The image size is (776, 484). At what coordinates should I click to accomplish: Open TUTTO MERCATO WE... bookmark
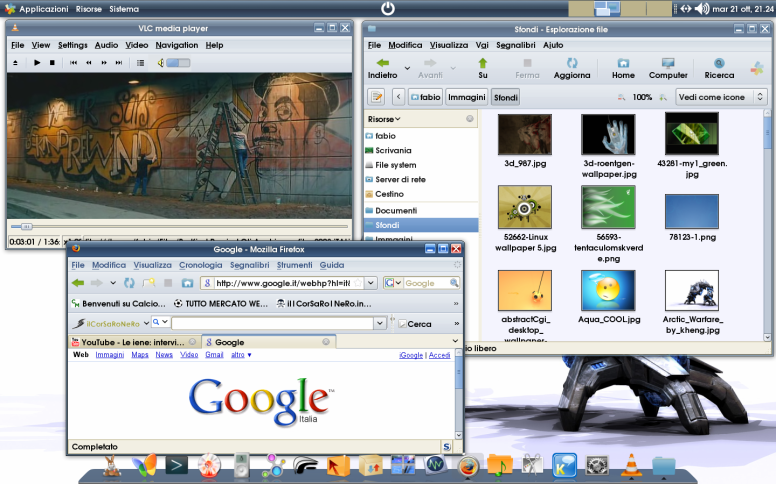tap(221, 304)
